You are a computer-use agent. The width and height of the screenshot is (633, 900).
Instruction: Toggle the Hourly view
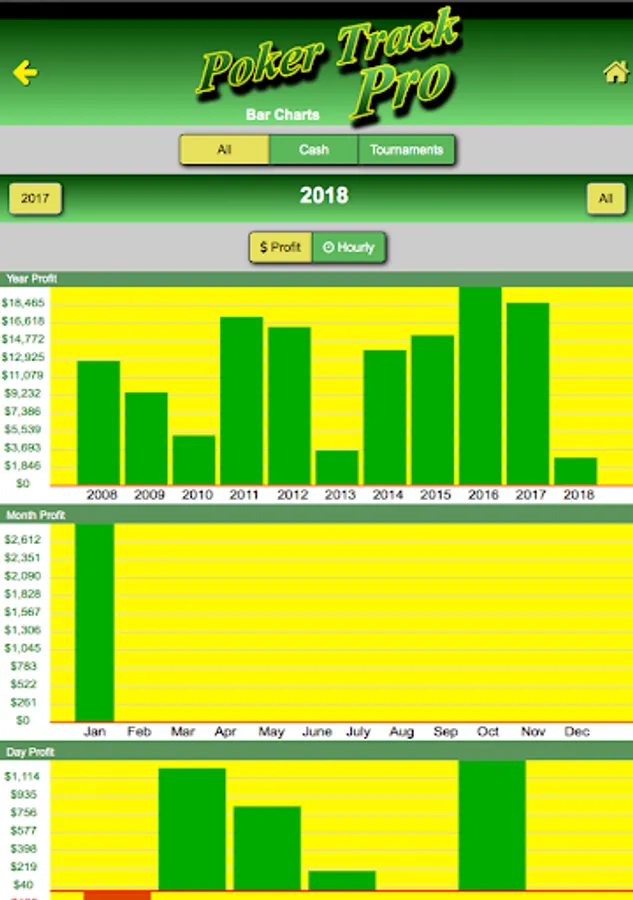348,247
